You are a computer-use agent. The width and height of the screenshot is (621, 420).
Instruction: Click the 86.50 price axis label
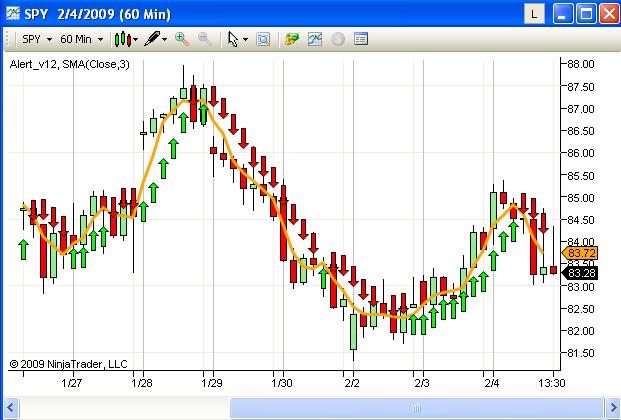tap(581, 131)
